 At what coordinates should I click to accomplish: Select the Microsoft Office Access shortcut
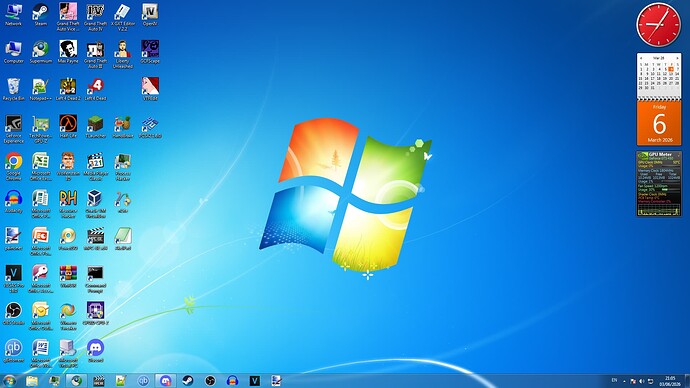pos(40,278)
